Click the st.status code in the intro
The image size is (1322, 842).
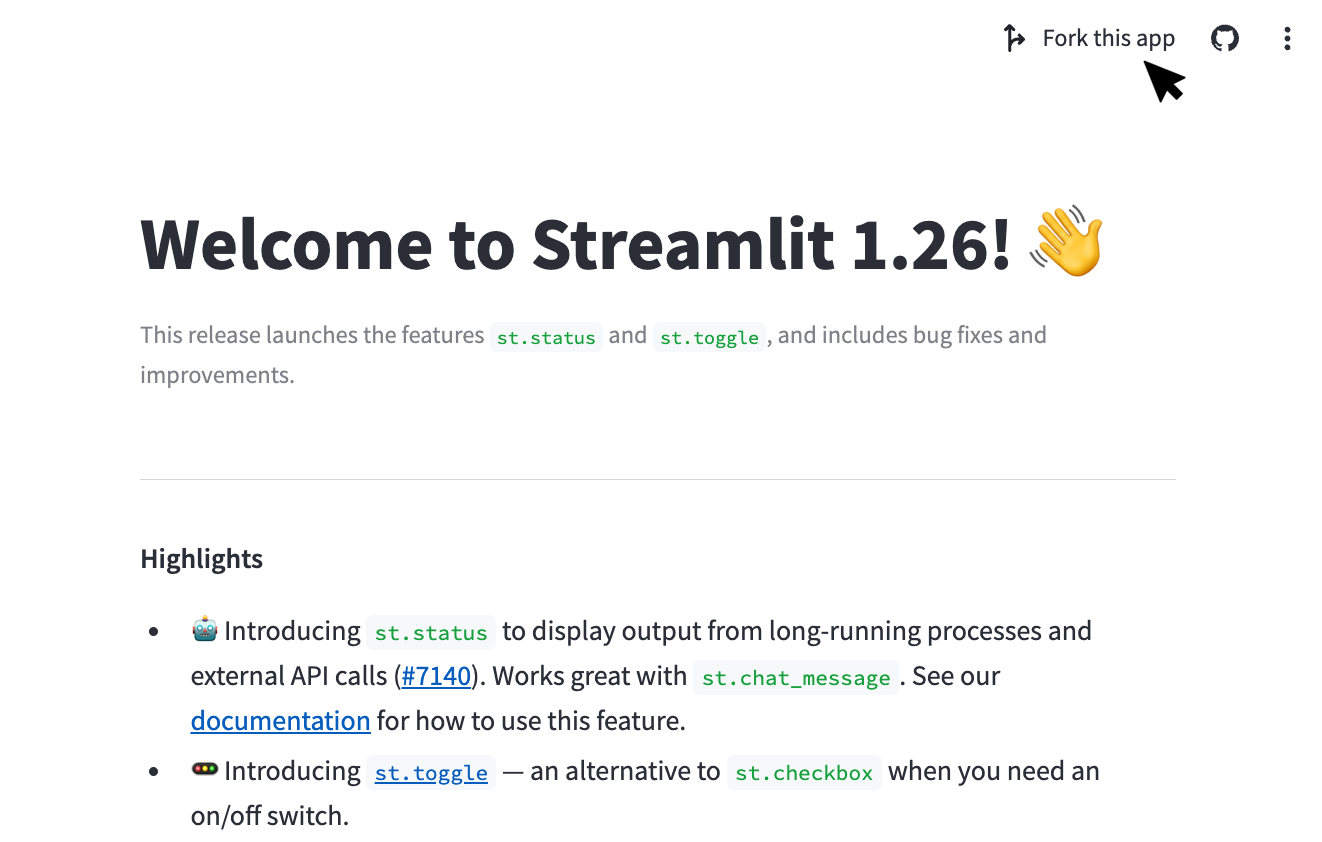pos(546,337)
